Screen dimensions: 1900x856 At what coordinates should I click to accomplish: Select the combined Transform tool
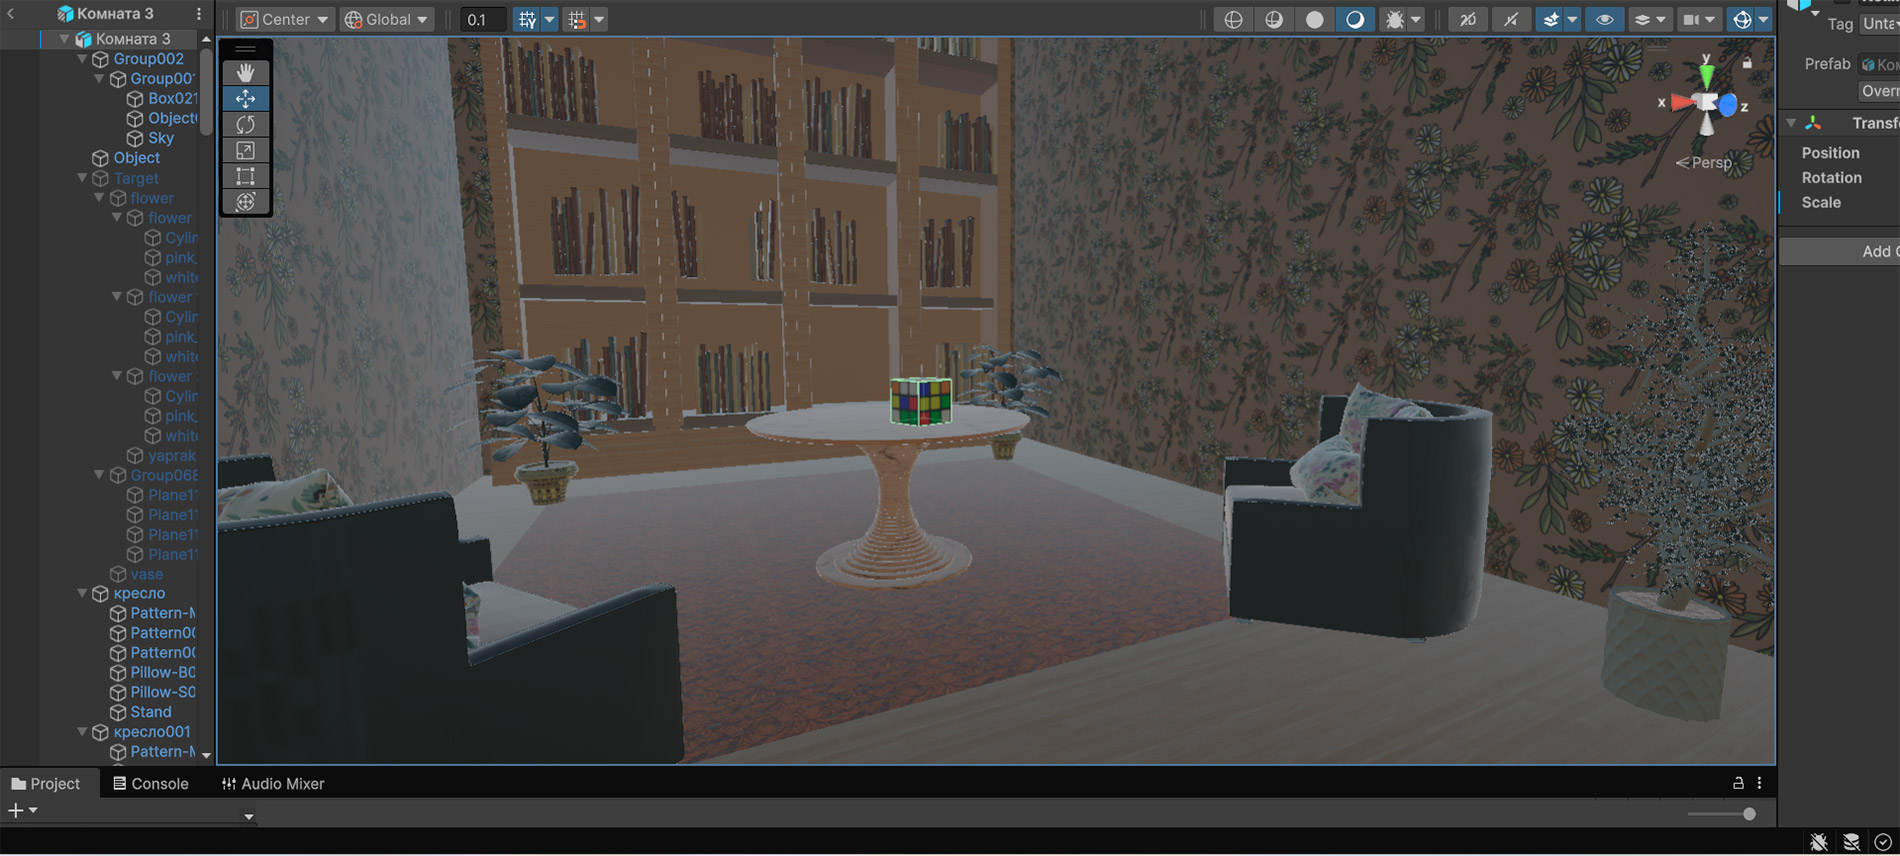click(x=245, y=202)
